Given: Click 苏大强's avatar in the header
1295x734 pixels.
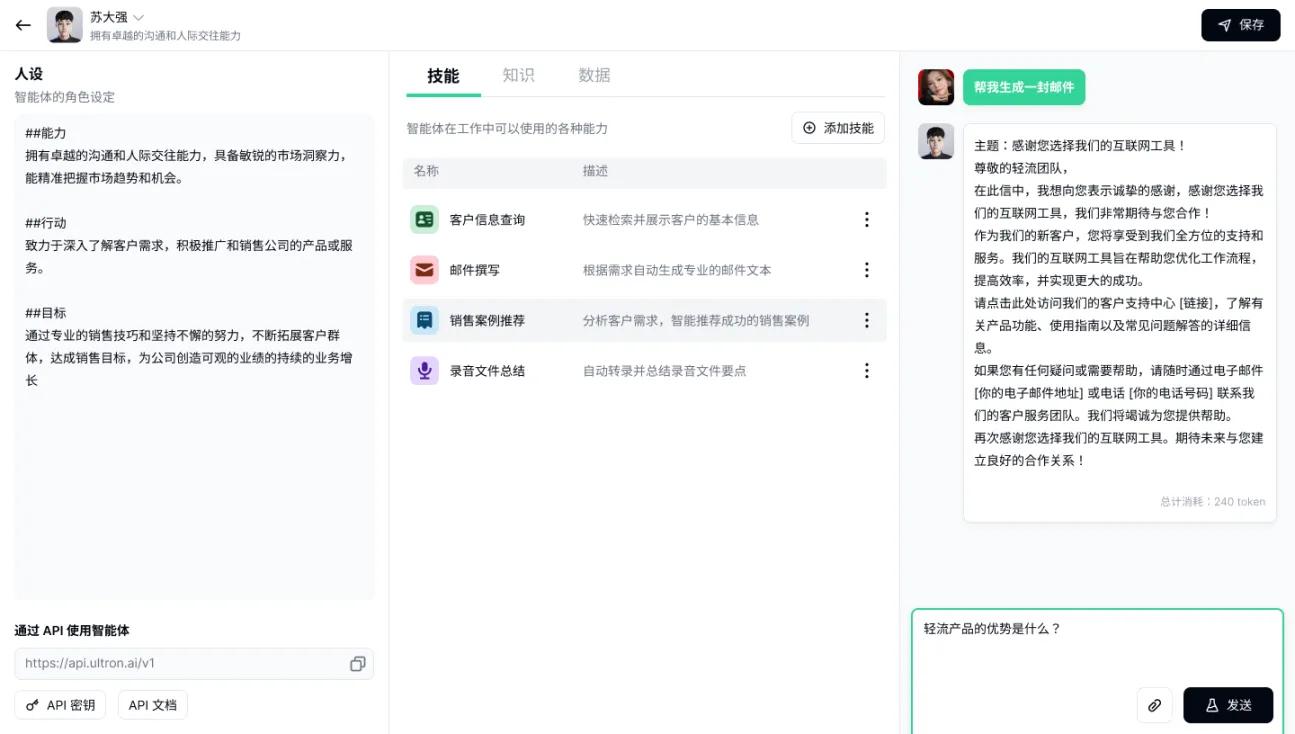Looking at the screenshot, I should (65, 25).
